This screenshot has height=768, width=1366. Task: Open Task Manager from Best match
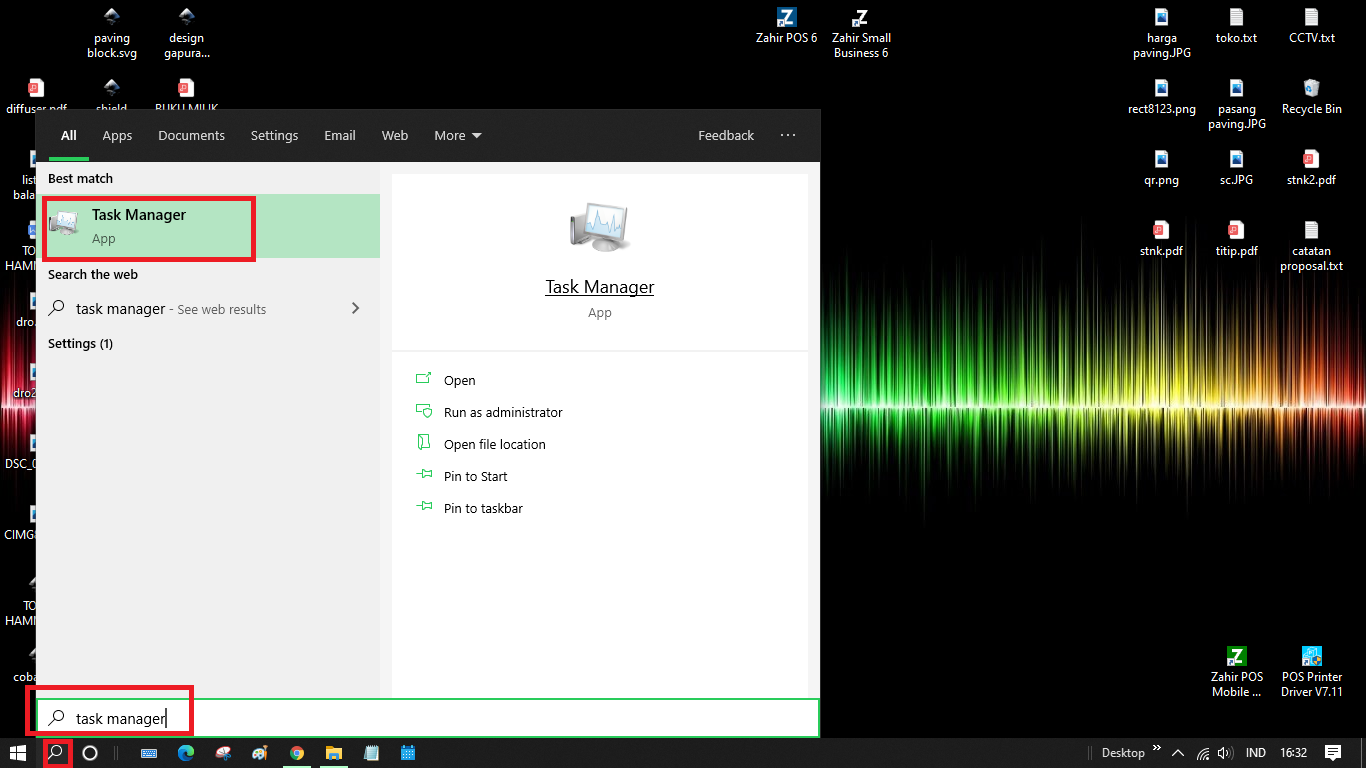tap(208, 226)
